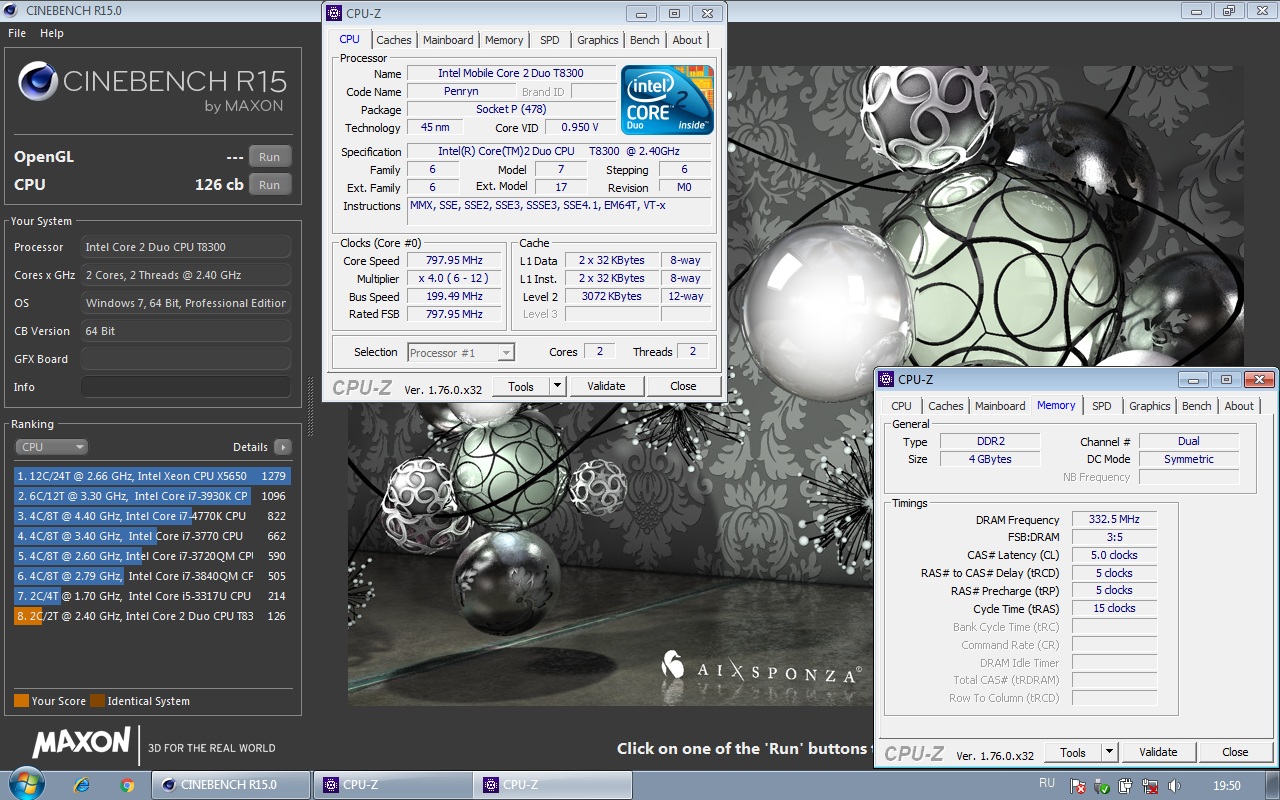Select Core i7-3840QM ranking row
The image size is (1280, 800).
coord(152,576)
